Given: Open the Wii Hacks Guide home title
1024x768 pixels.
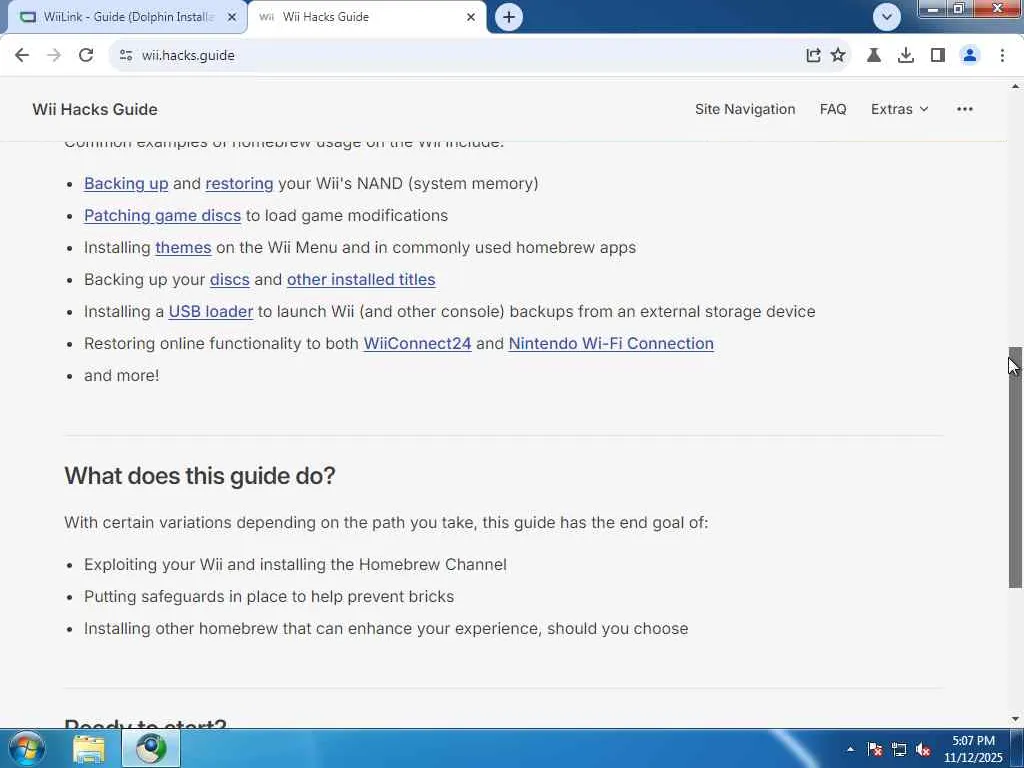Looking at the screenshot, I should pyautogui.click(x=95, y=109).
